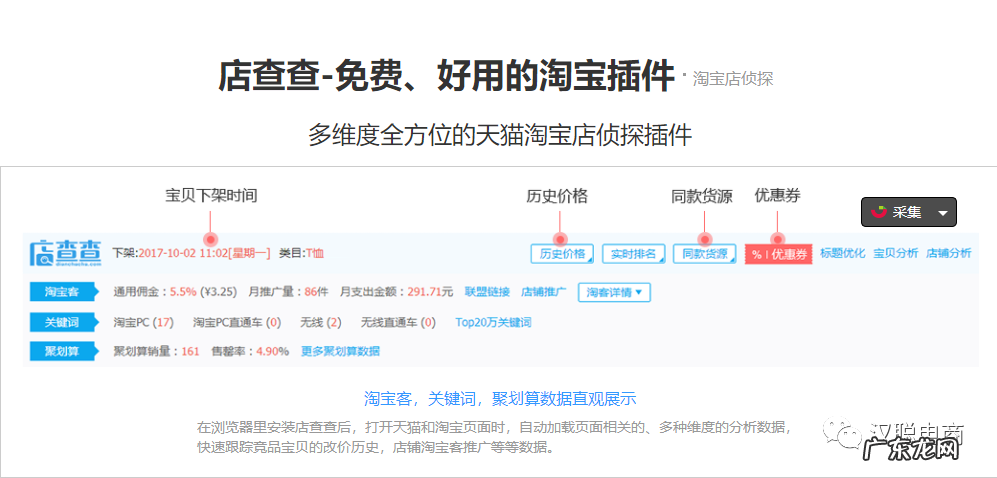997x478 pixels.
Task: Open the 店铺分析 link
Action: point(949,253)
